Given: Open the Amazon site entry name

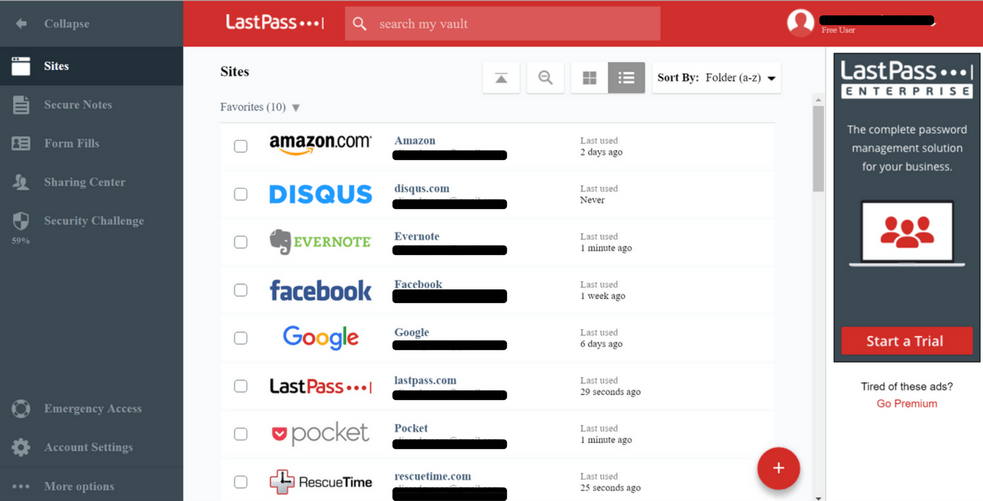Looking at the screenshot, I should 414,140.
